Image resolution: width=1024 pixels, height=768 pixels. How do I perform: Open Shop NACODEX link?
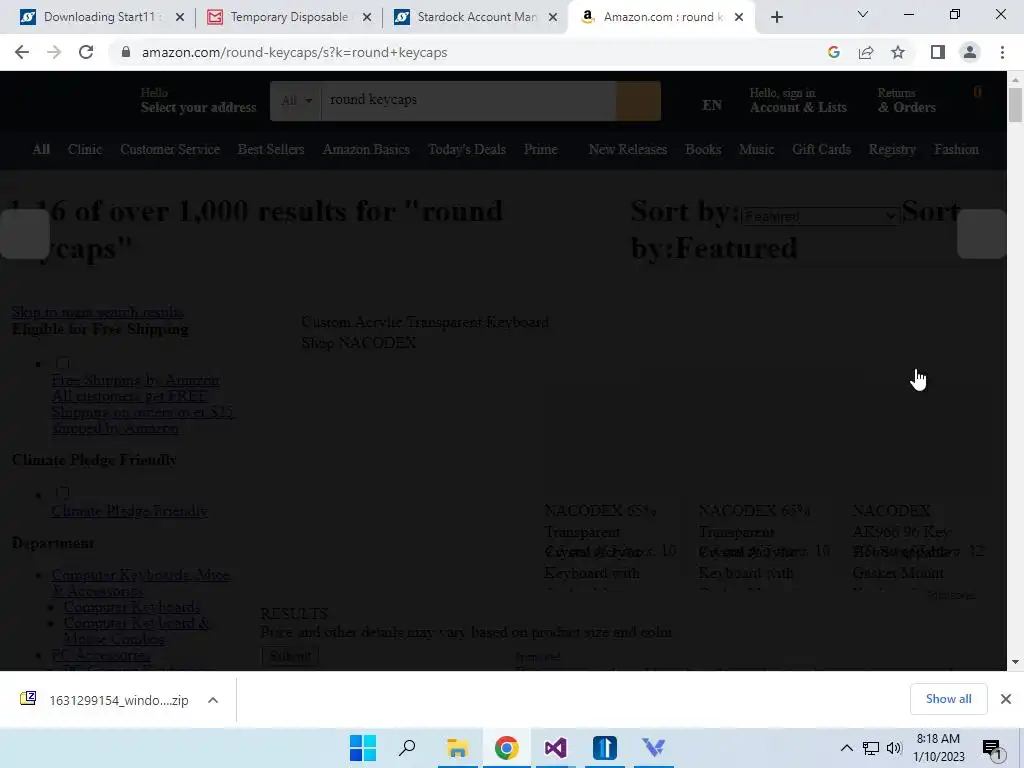pos(359,343)
